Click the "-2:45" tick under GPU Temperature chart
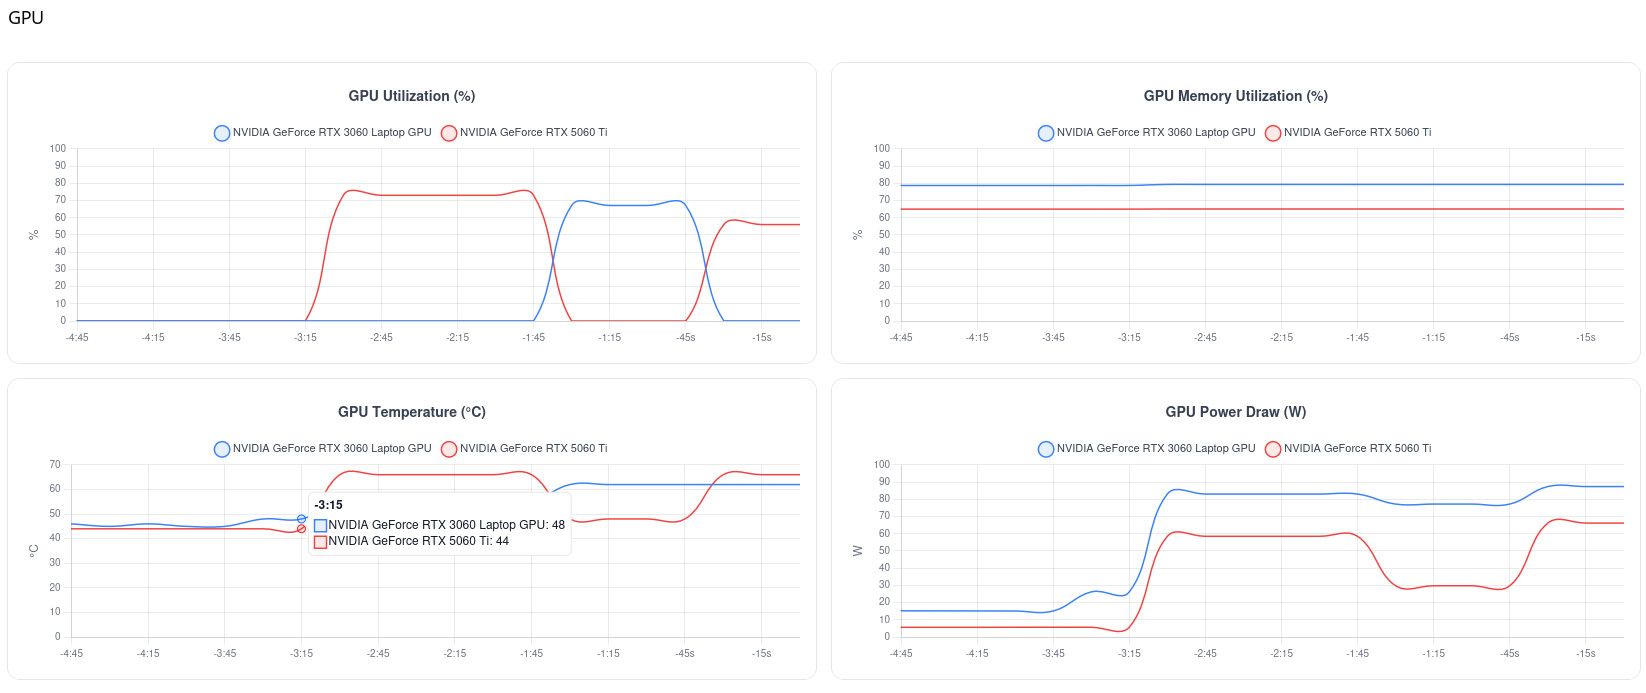 point(378,654)
